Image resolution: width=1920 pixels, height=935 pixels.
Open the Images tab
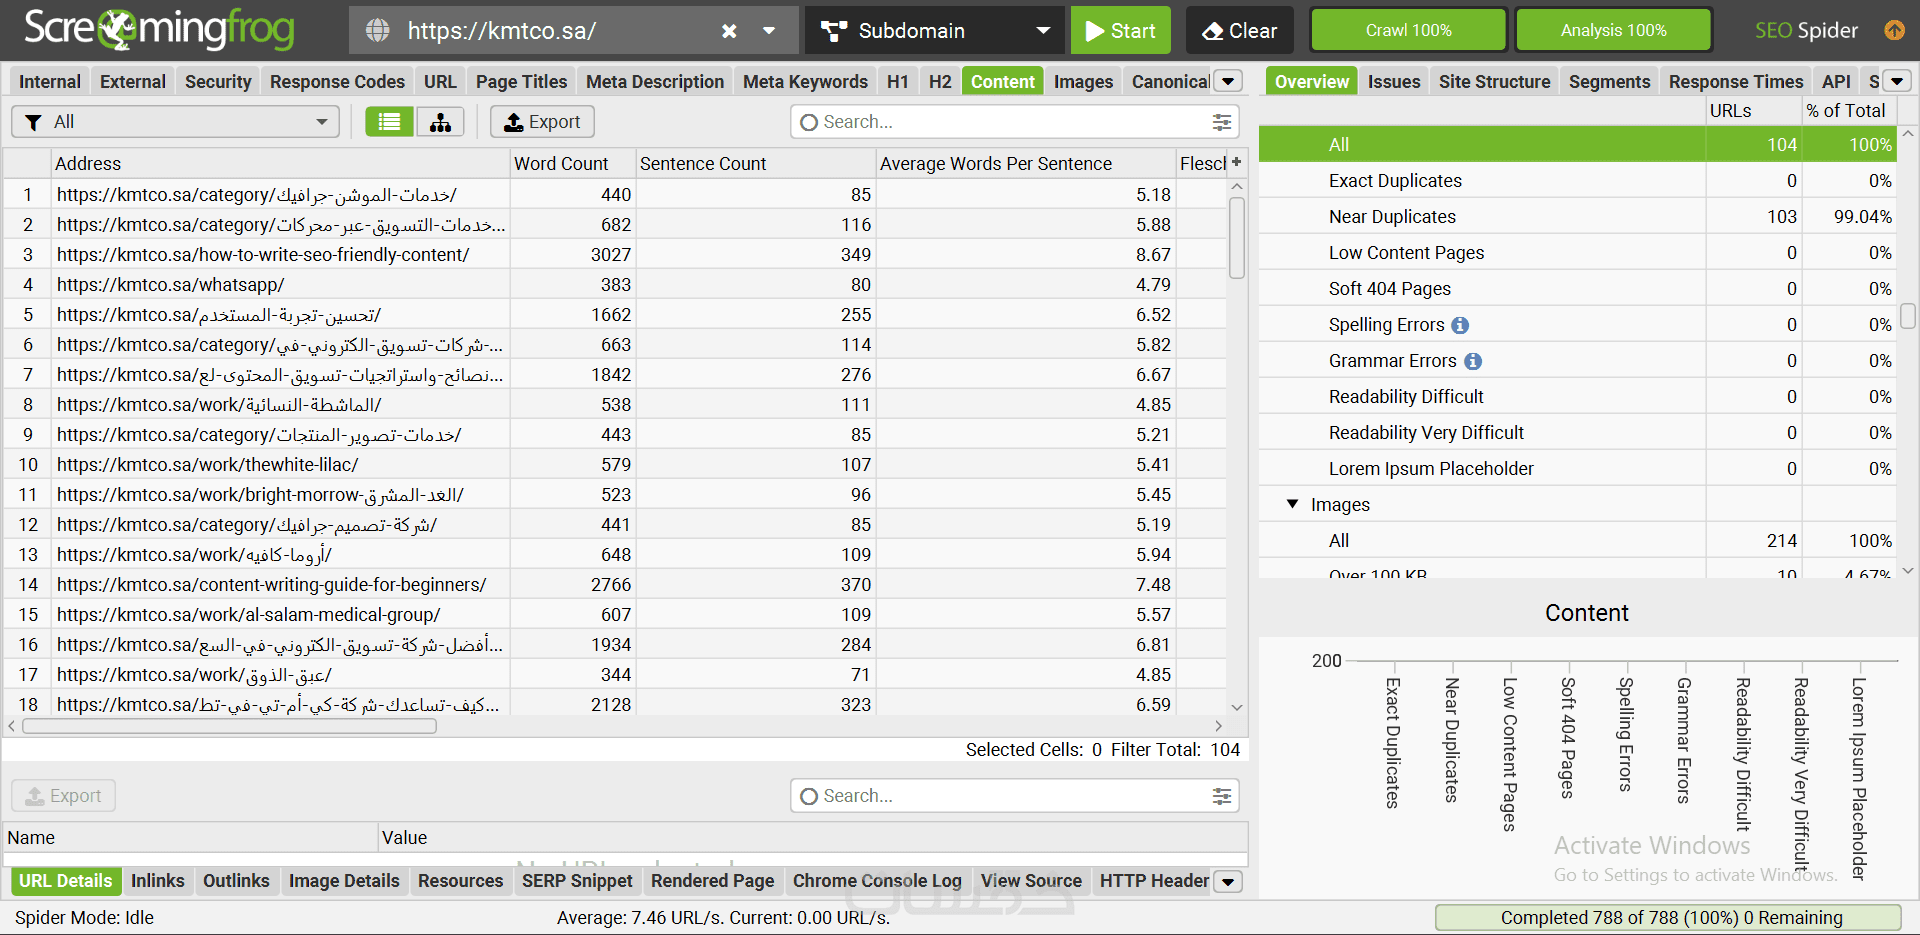pos(1083,81)
